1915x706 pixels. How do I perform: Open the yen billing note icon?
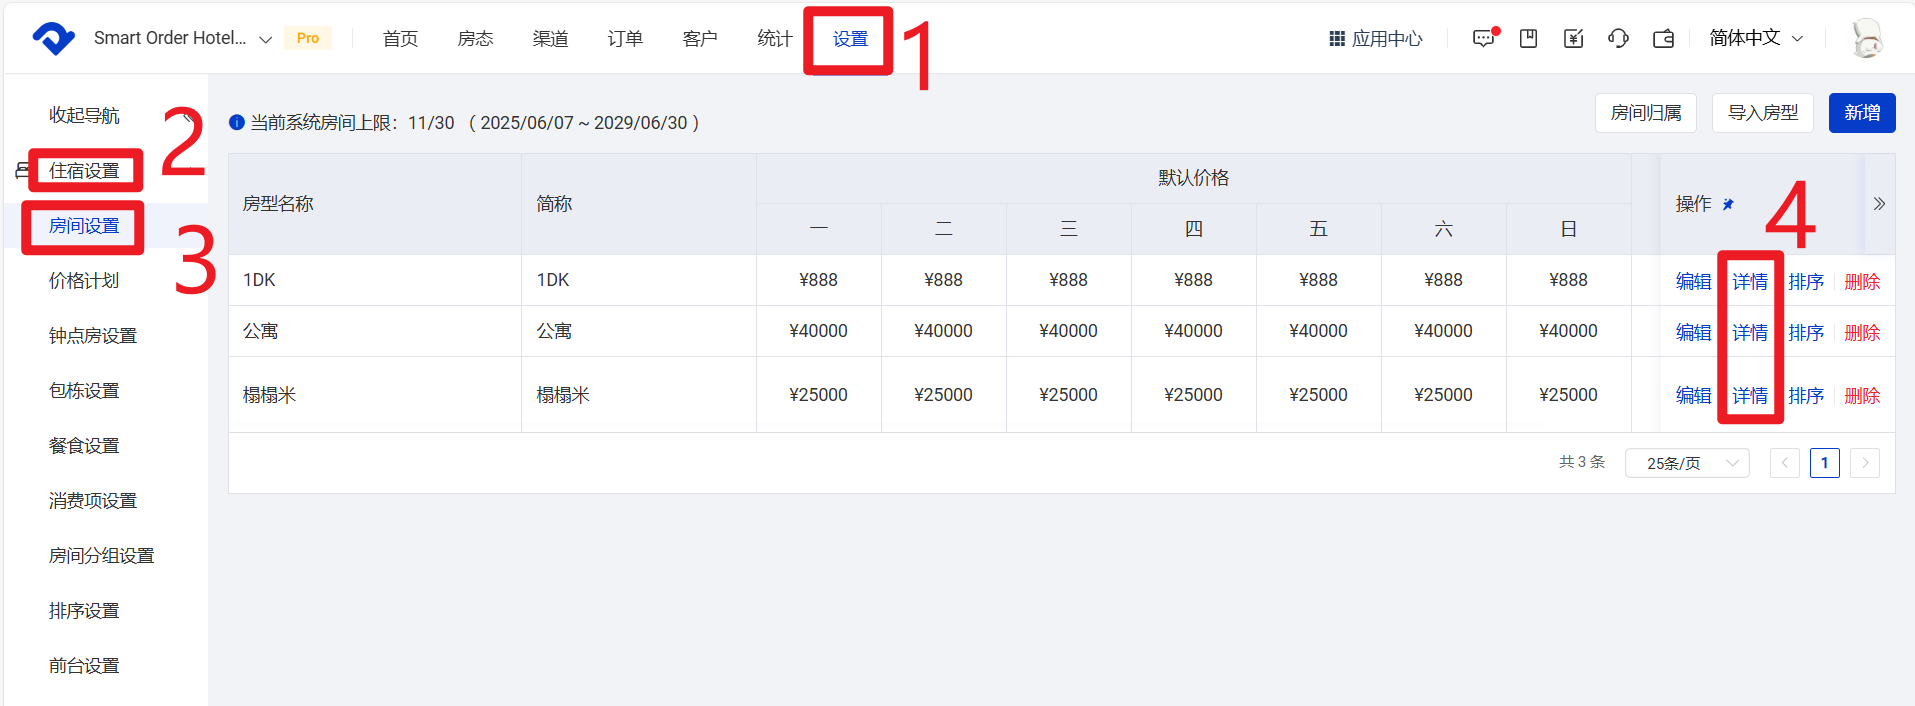pos(1573,39)
